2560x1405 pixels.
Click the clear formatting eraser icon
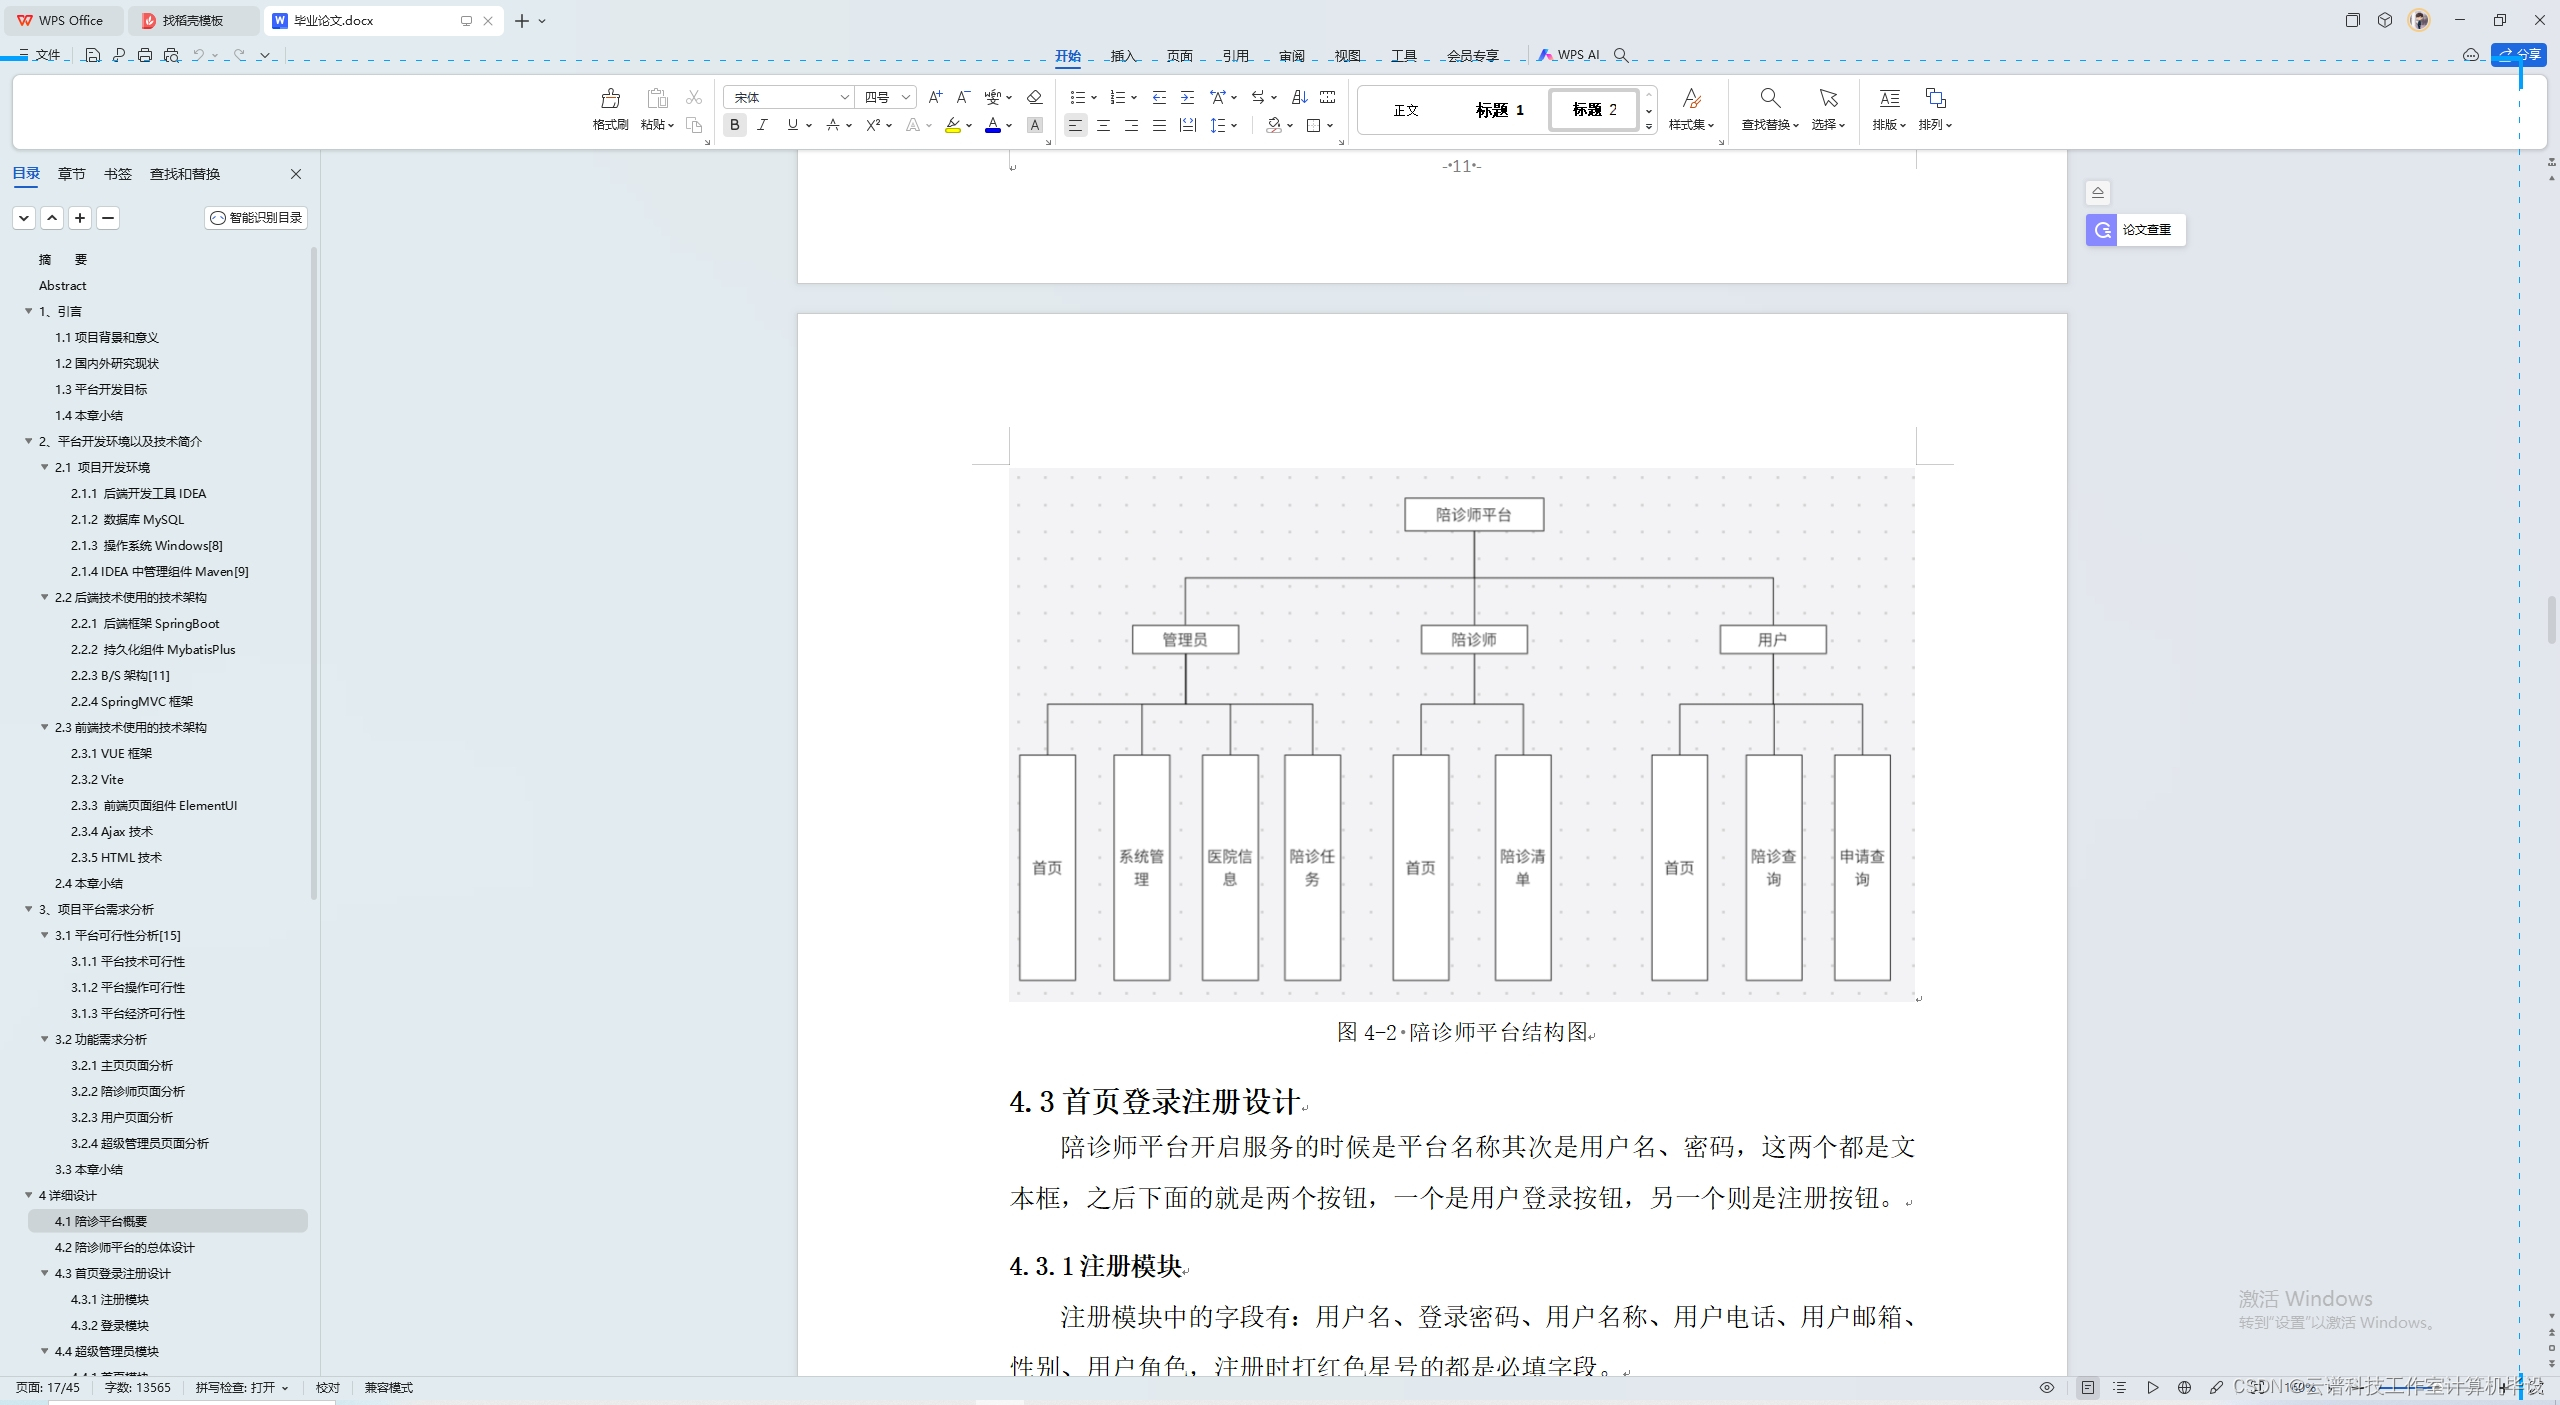tap(1034, 97)
